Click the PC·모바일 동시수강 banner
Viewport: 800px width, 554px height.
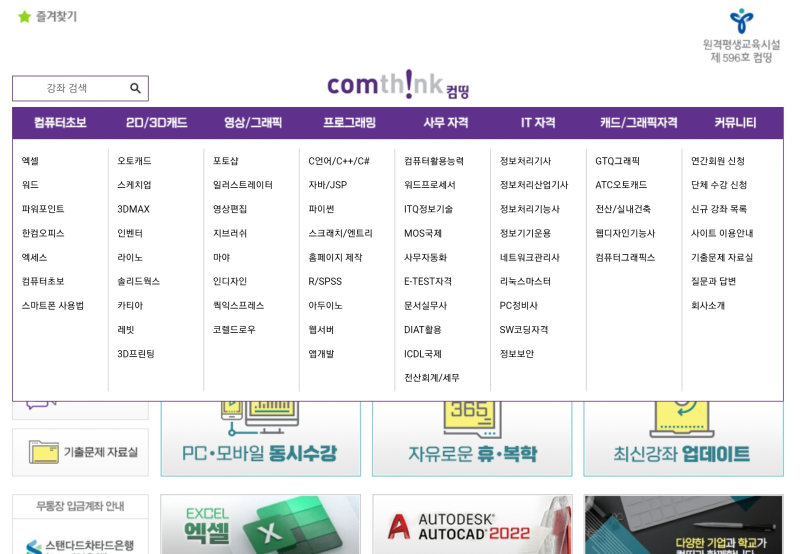coord(260,439)
